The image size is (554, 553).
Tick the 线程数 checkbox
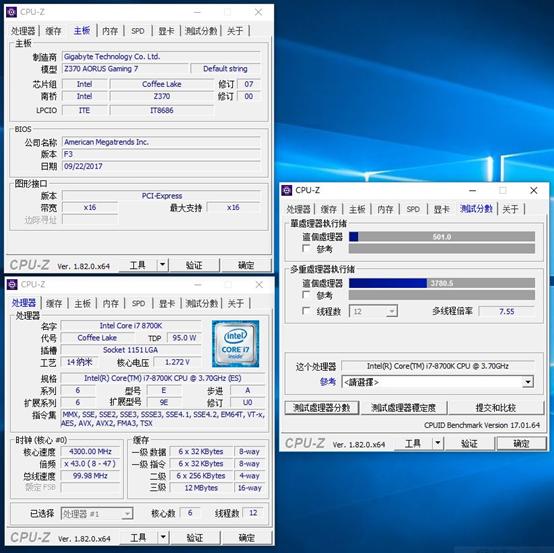pyautogui.click(x=306, y=311)
